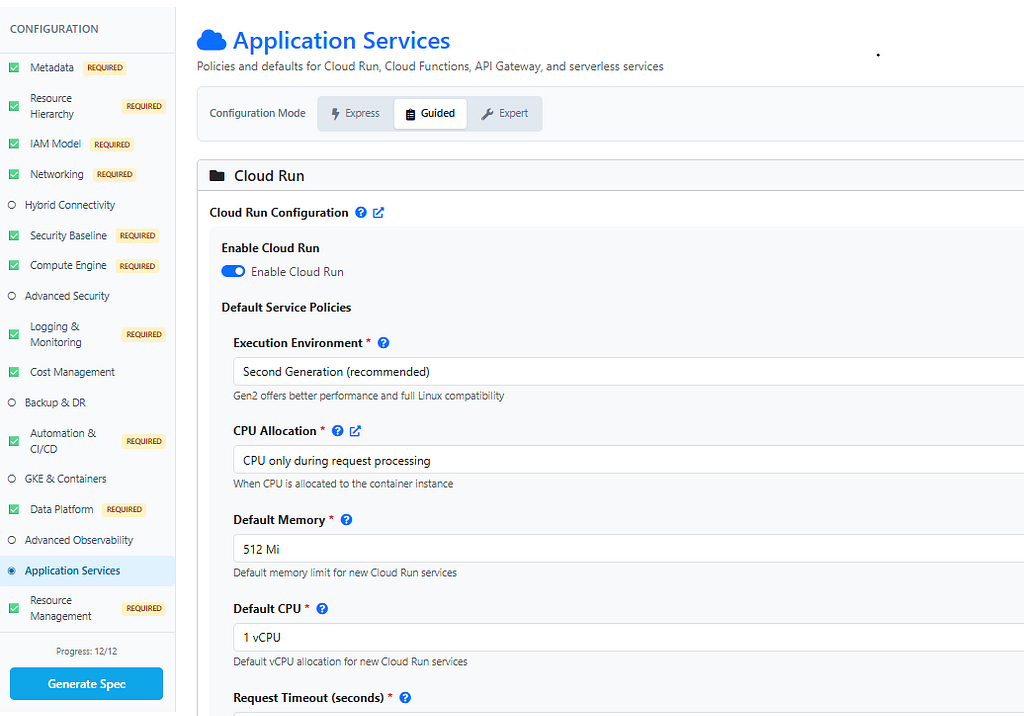Viewport: 1024px width, 716px height.
Task: Go to GKE & Containers section
Action: tap(88, 479)
